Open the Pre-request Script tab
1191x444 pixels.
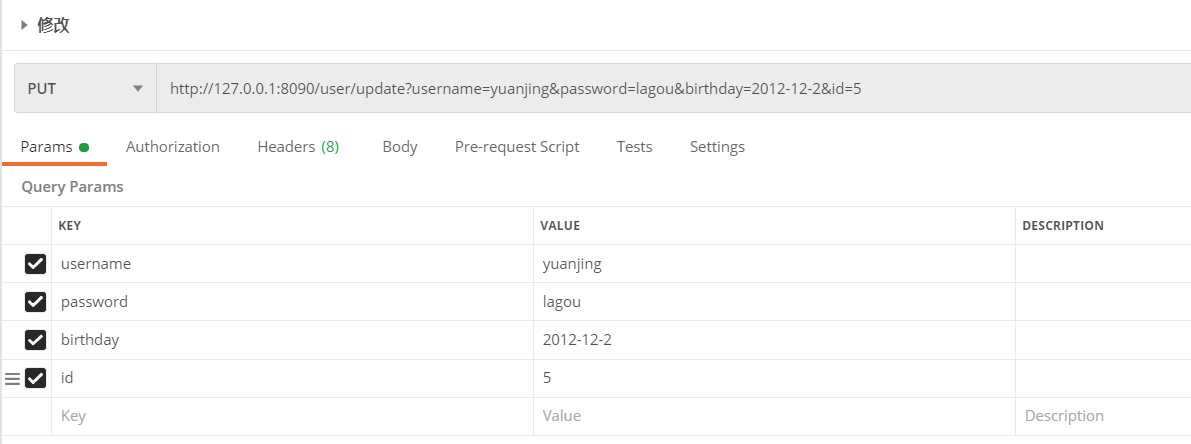tap(516, 147)
